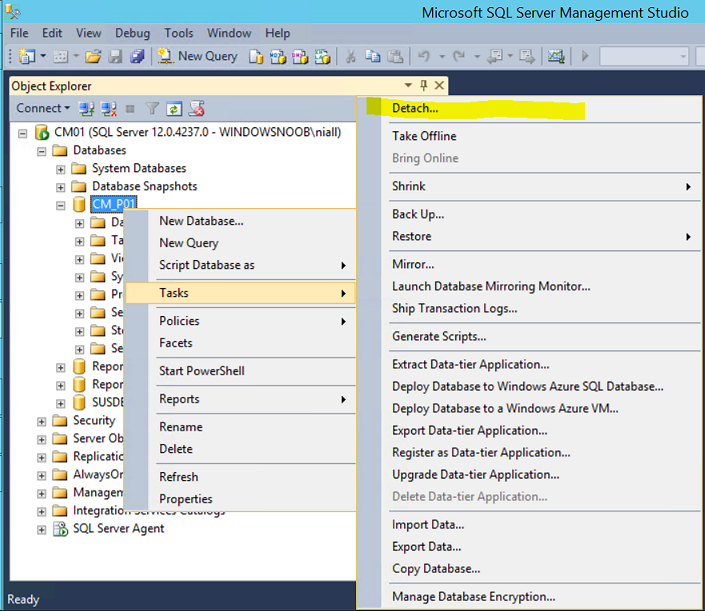Close the Object Explorer panel
705x611 pixels.
click(440, 85)
